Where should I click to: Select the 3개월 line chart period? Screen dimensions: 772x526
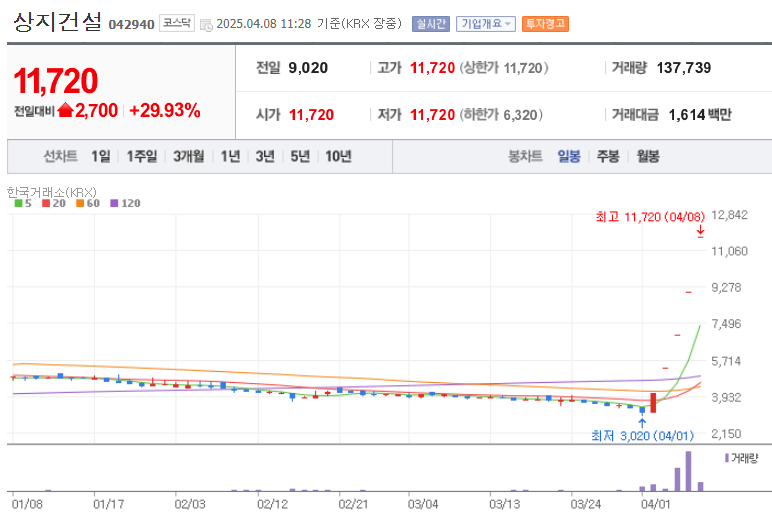point(189,157)
